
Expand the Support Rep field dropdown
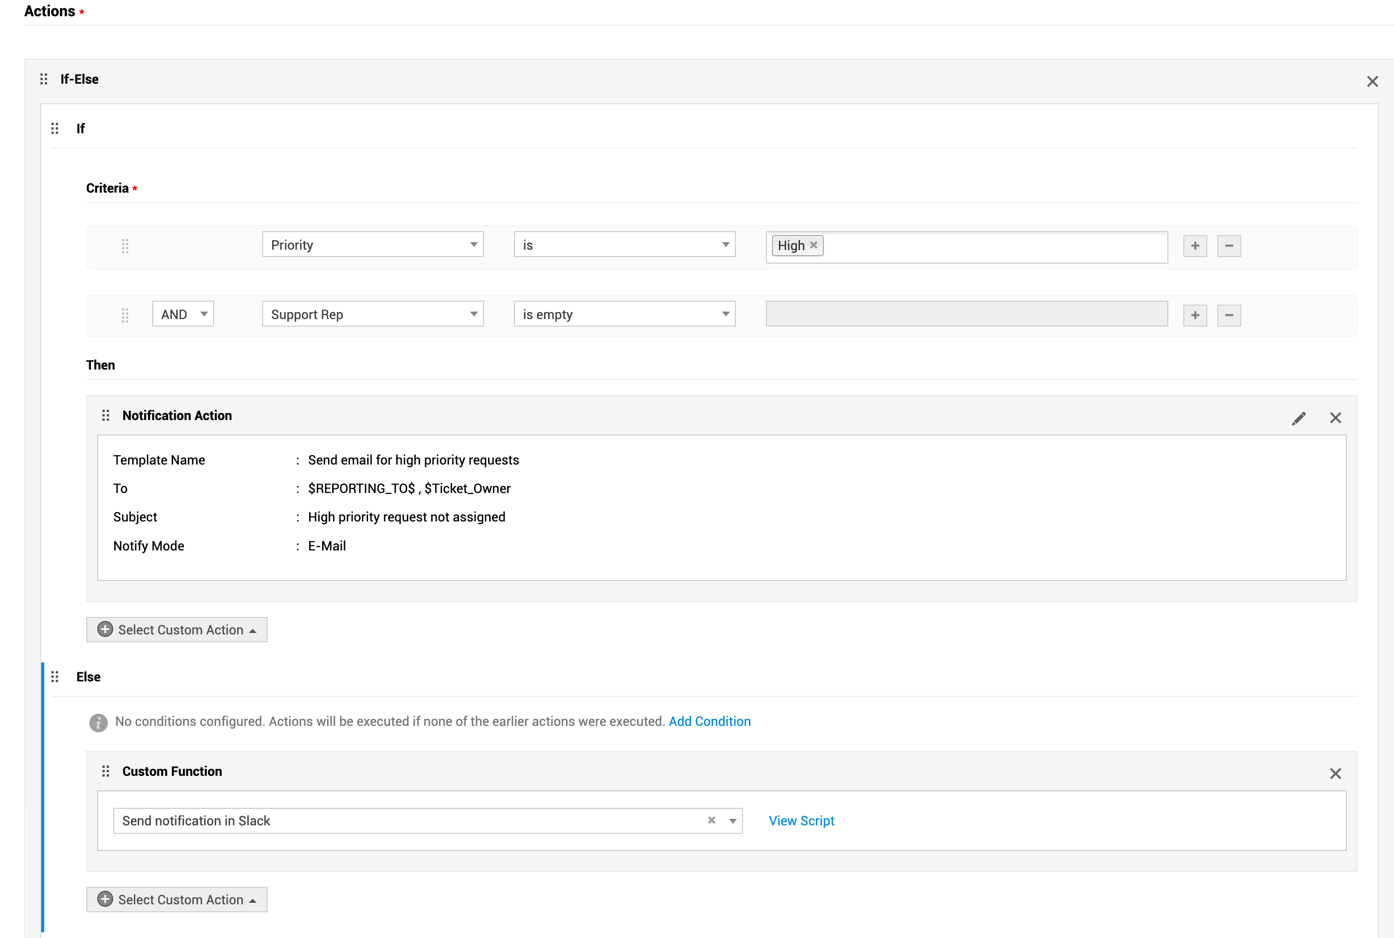(372, 314)
